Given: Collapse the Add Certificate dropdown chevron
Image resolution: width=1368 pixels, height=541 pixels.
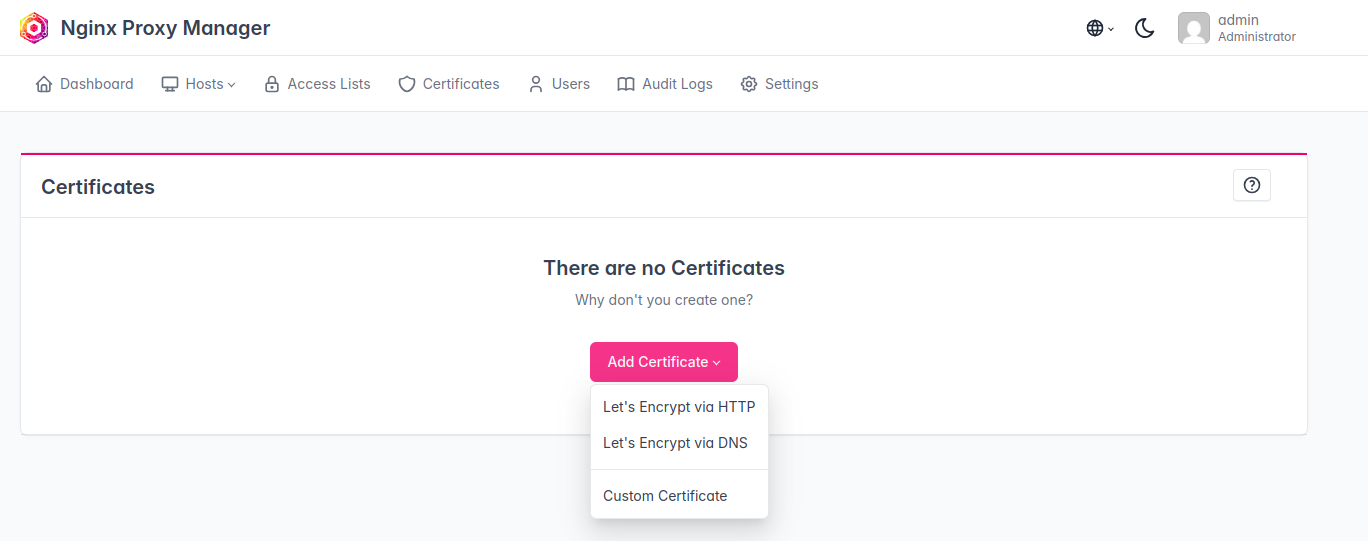Looking at the screenshot, I should (717, 363).
